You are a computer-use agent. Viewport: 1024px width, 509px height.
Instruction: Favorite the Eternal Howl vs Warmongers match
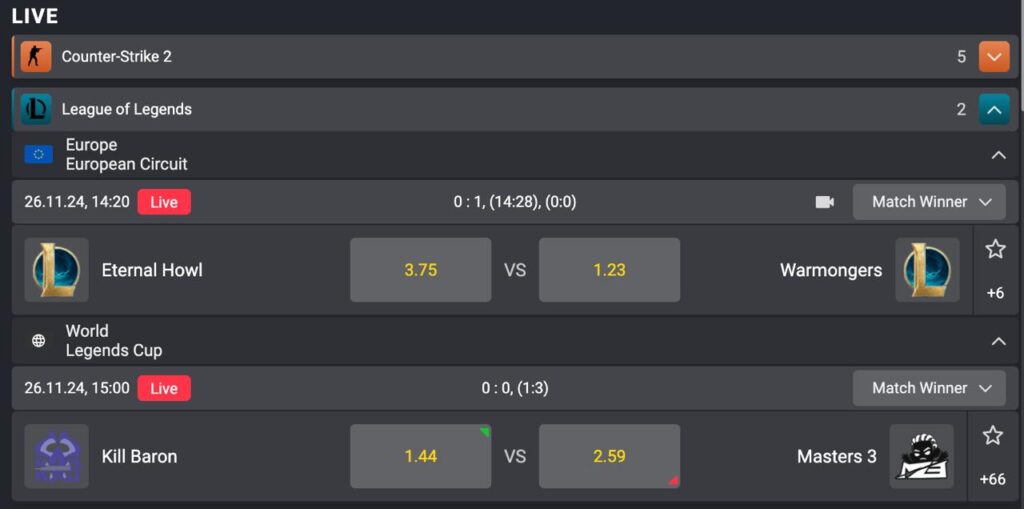pyautogui.click(x=995, y=249)
